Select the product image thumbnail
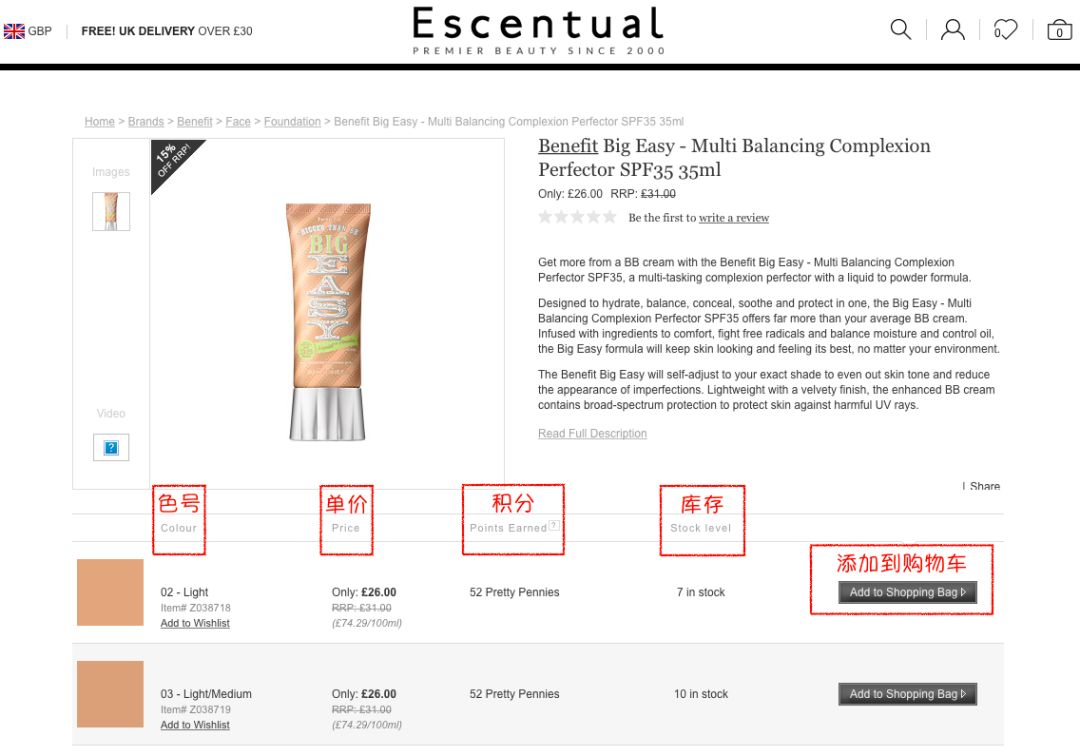This screenshot has height=756, width=1080. click(111, 211)
